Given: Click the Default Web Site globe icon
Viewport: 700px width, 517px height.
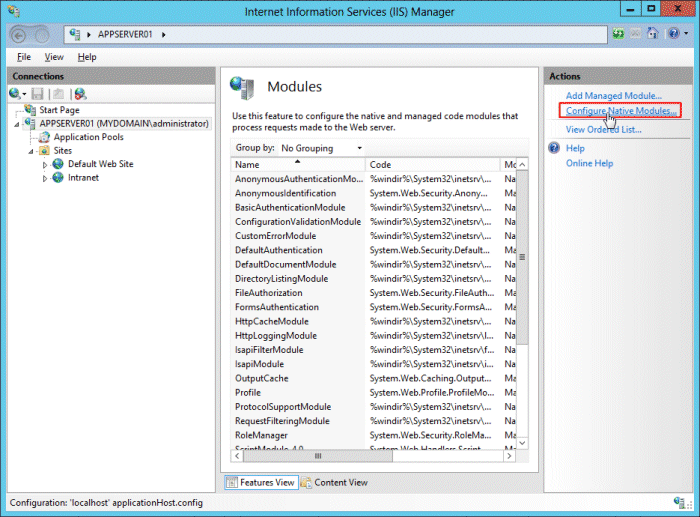Looking at the screenshot, I should [x=58, y=164].
